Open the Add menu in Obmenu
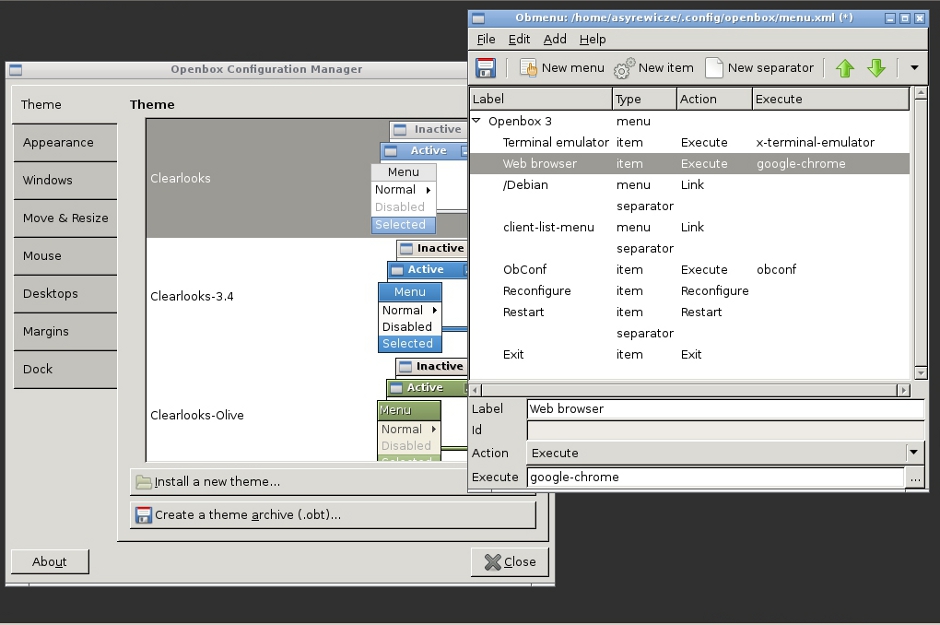940x625 pixels. tap(555, 39)
